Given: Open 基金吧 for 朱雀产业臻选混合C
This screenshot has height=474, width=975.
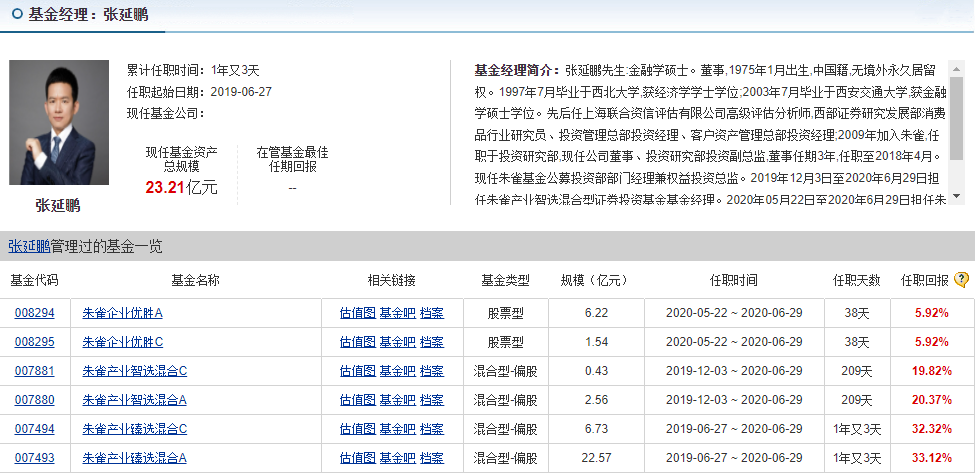Looking at the screenshot, I should (x=397, y=429).
